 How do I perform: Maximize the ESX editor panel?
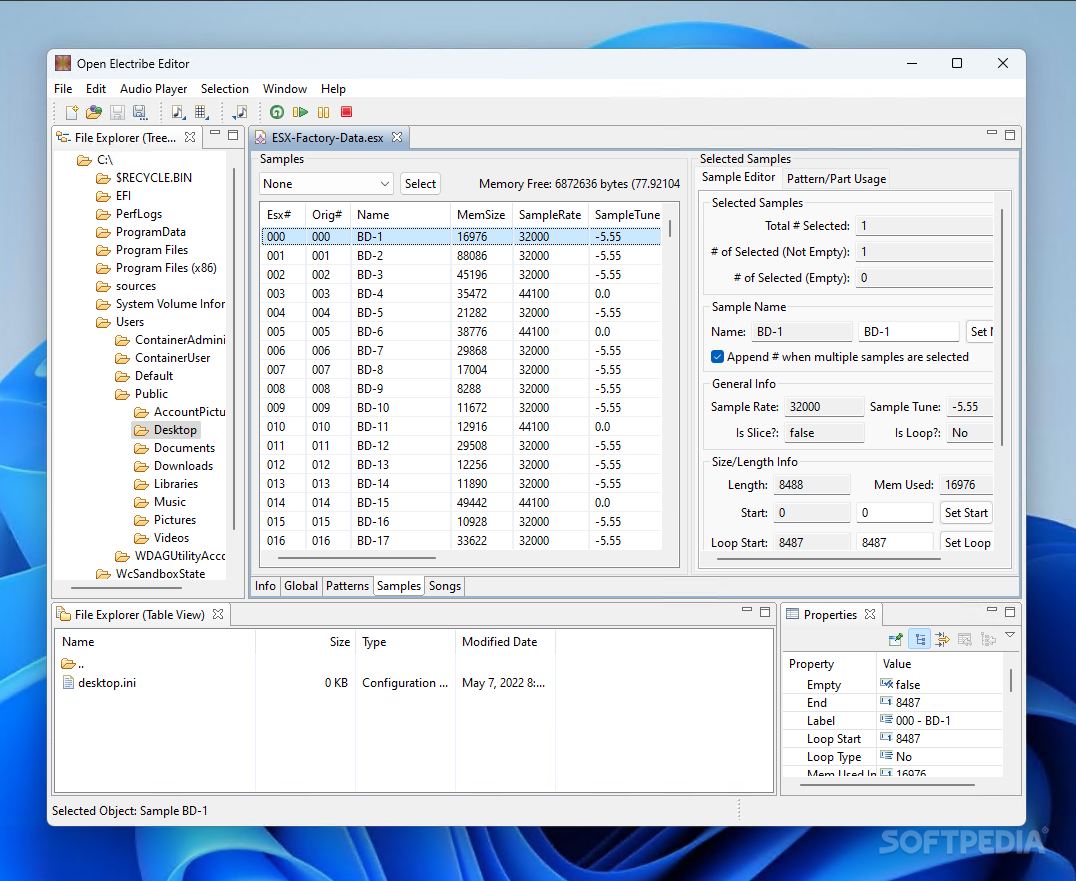pos(1010,135)
